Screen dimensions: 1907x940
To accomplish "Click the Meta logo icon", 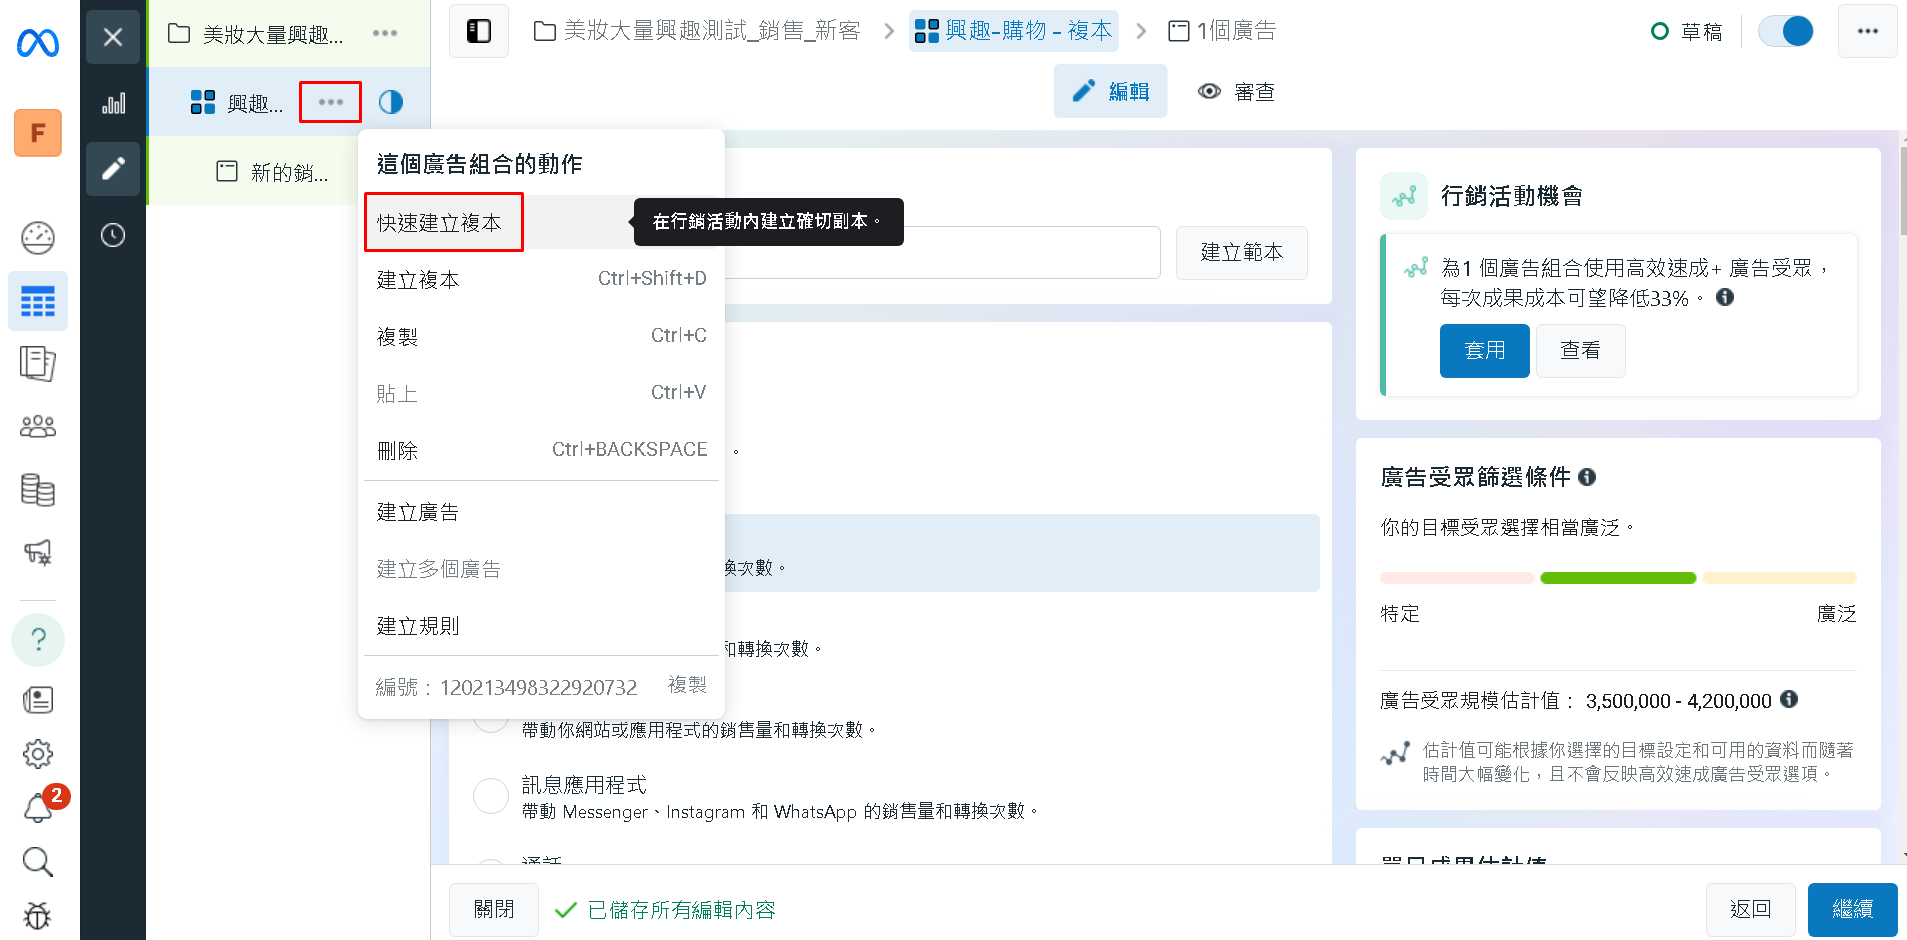I will coord(38,43).
